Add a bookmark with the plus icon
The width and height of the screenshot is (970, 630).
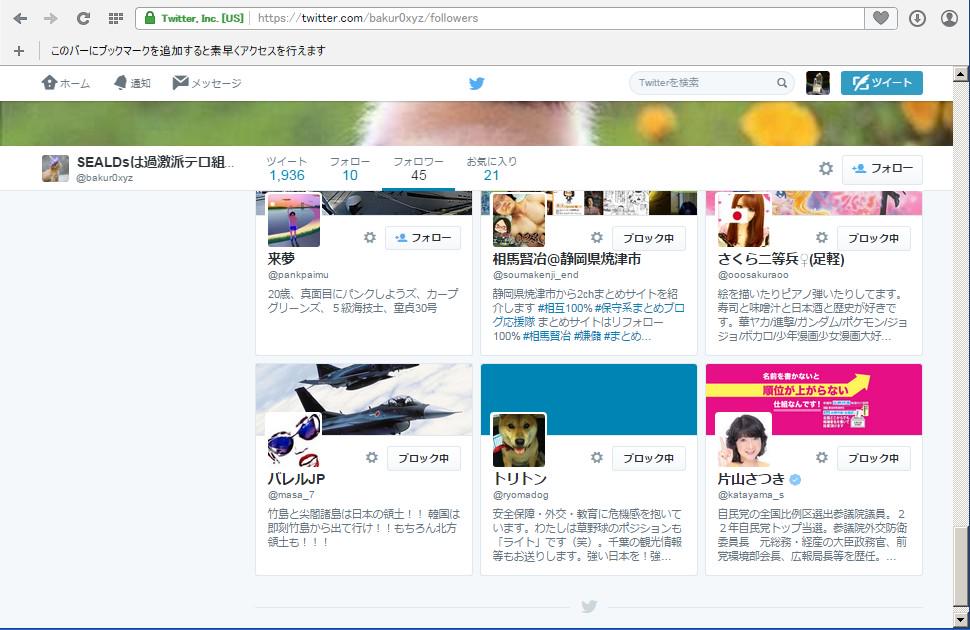tap(19, 51)
